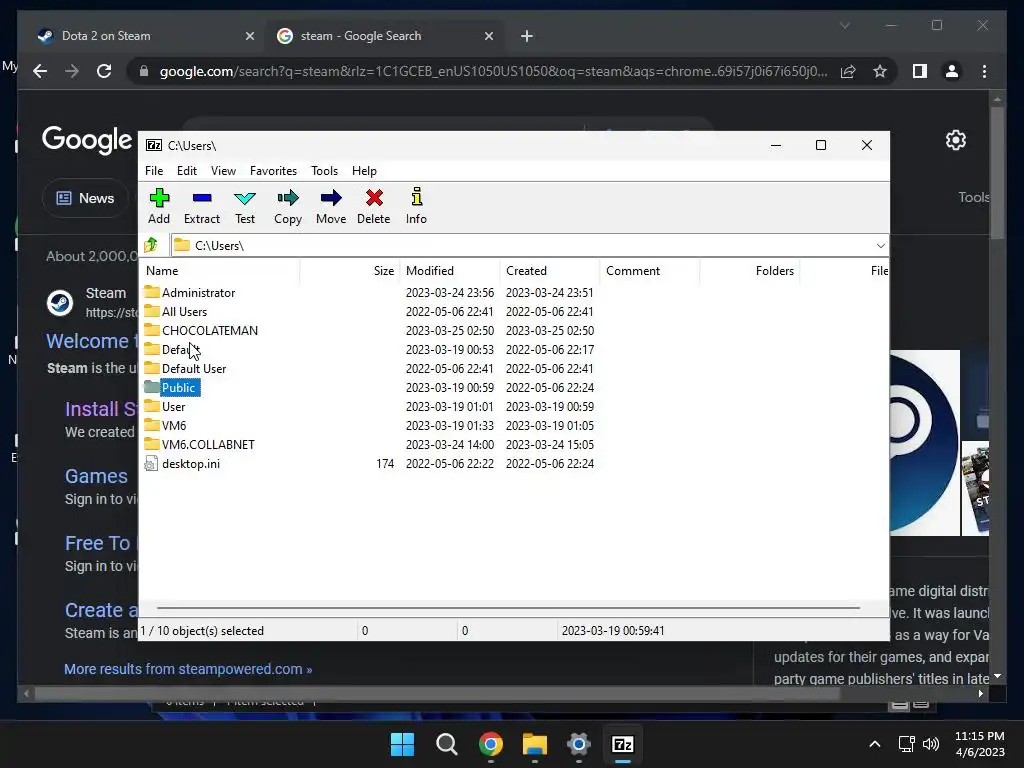The width and height of the screenshot is (1024, 768).
Task: Select the All Users folder row
Action: (x=184, y=312)
